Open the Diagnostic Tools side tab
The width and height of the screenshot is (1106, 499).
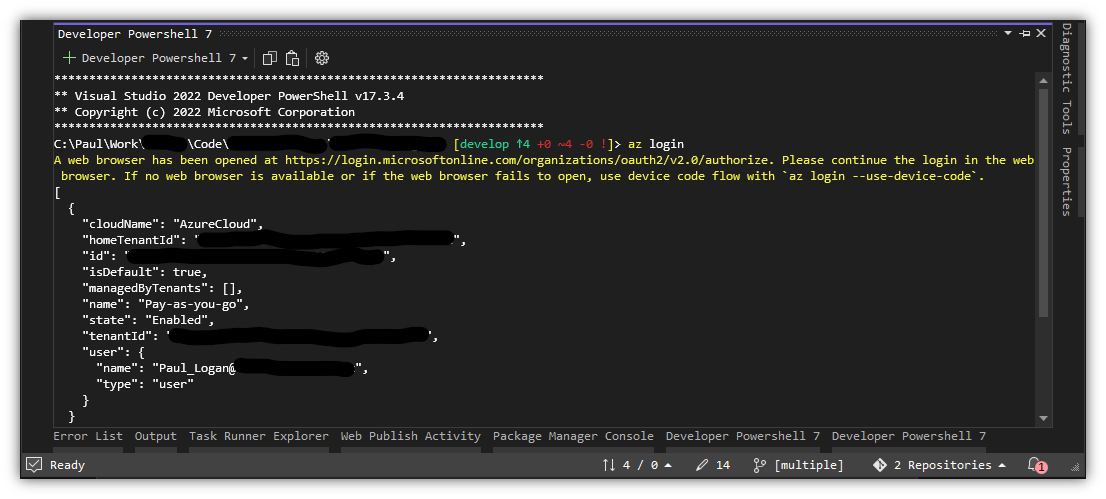pyautogui.click(x=1066, y=78)
